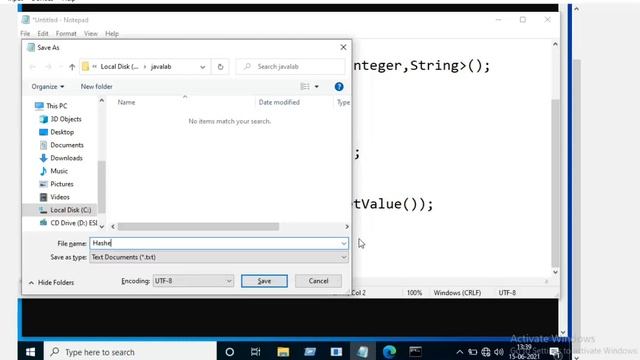Viewport: 640px width, 360px height.
Task: Open the Encoding UTF-8 dropdown
Action: 193,281
